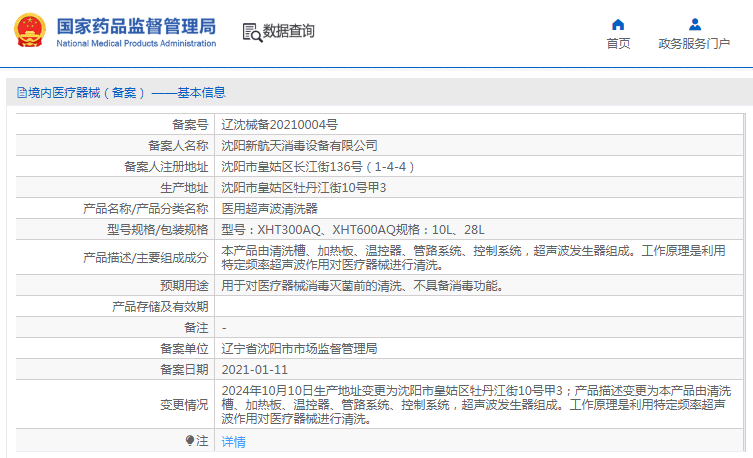Go to 首页 text link
Viewport: 753px width, 458px height.
(x=618, y=44)
